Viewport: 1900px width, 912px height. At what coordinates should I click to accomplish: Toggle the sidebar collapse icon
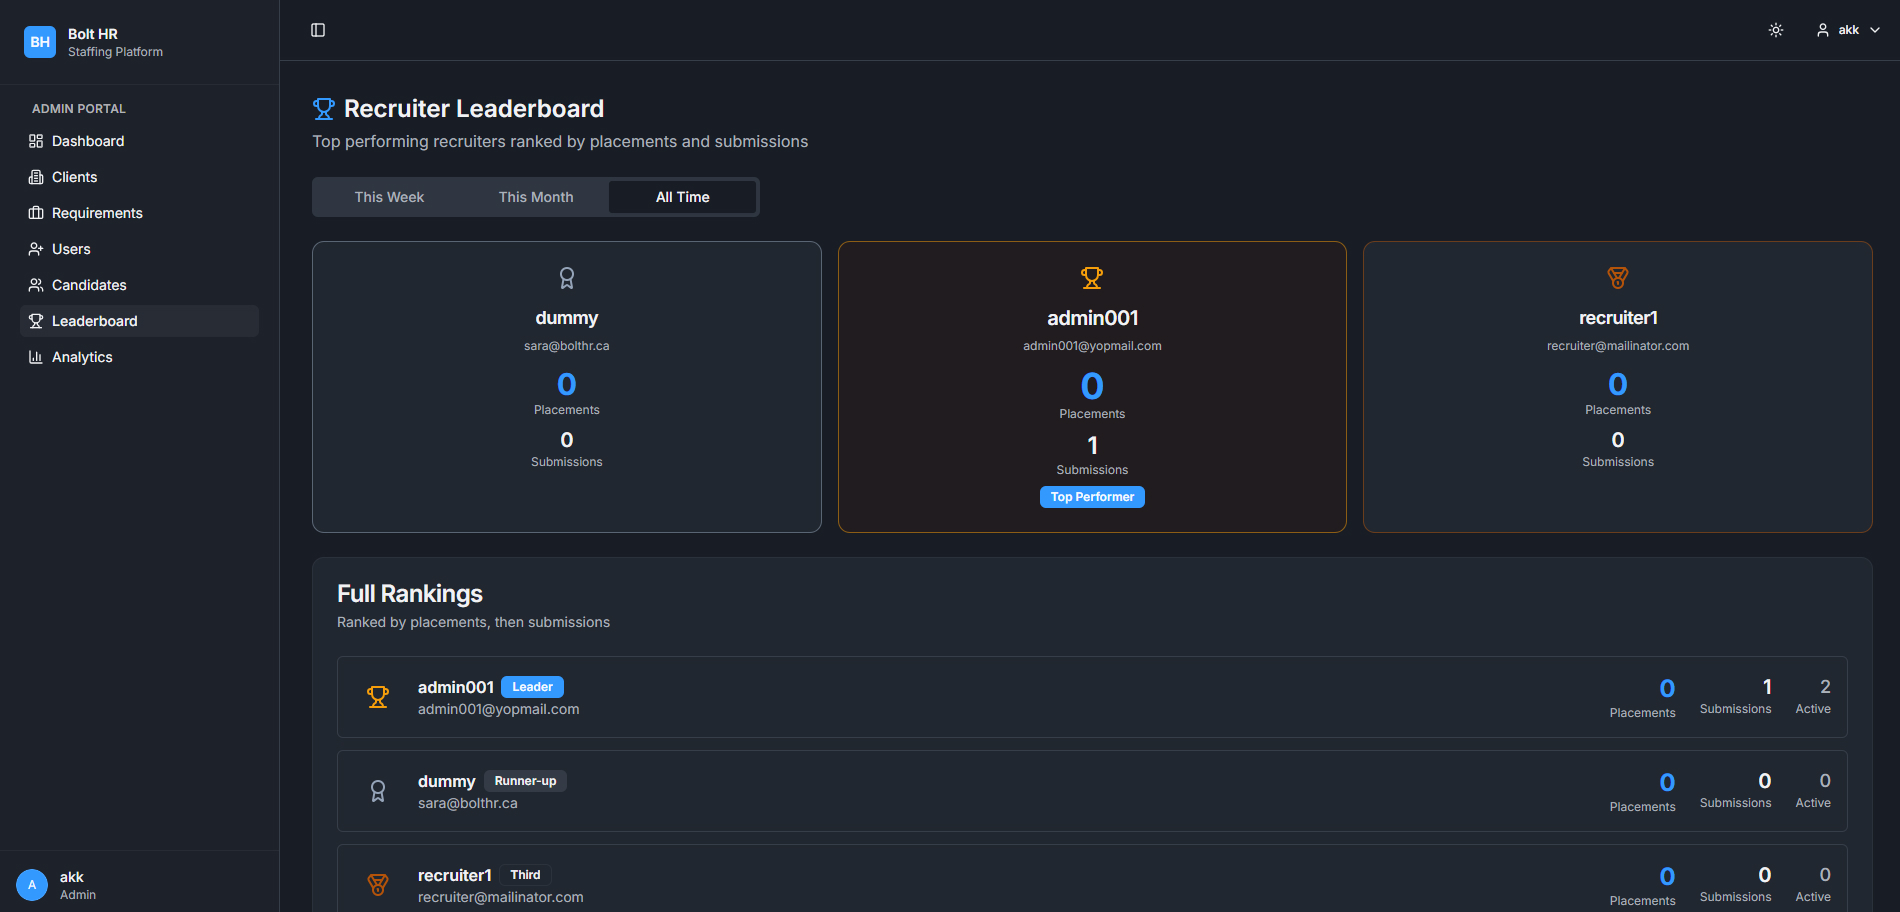point(318,30)
